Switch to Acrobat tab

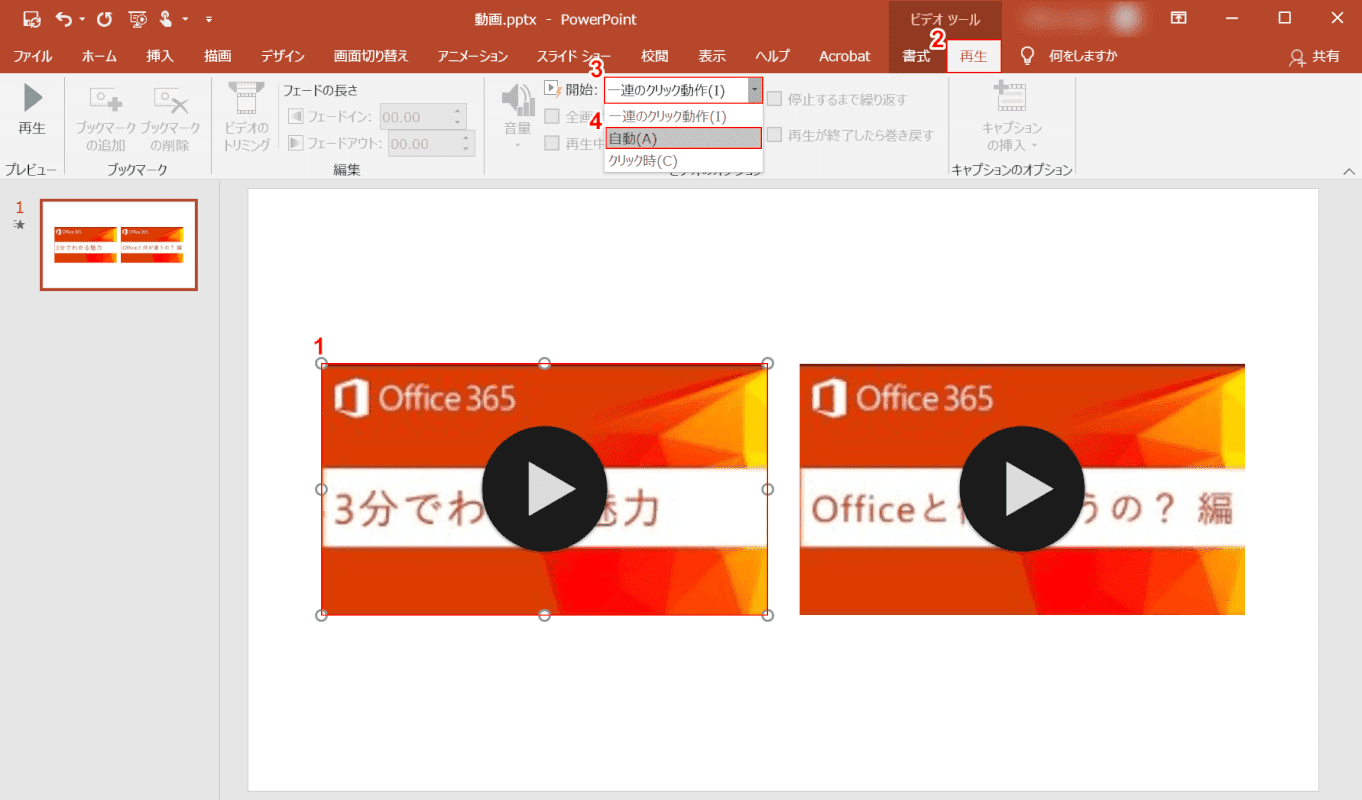pyautogui.click(x=845, y=56)
